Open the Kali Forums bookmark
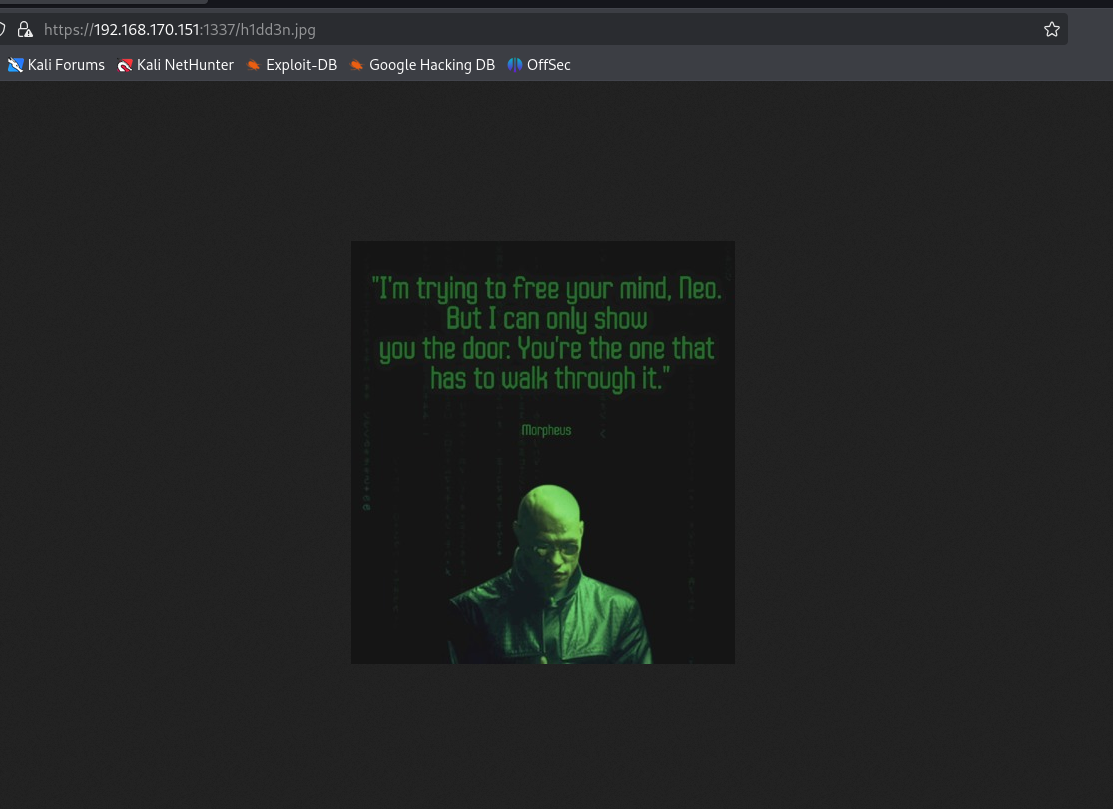 click(56, 65)
